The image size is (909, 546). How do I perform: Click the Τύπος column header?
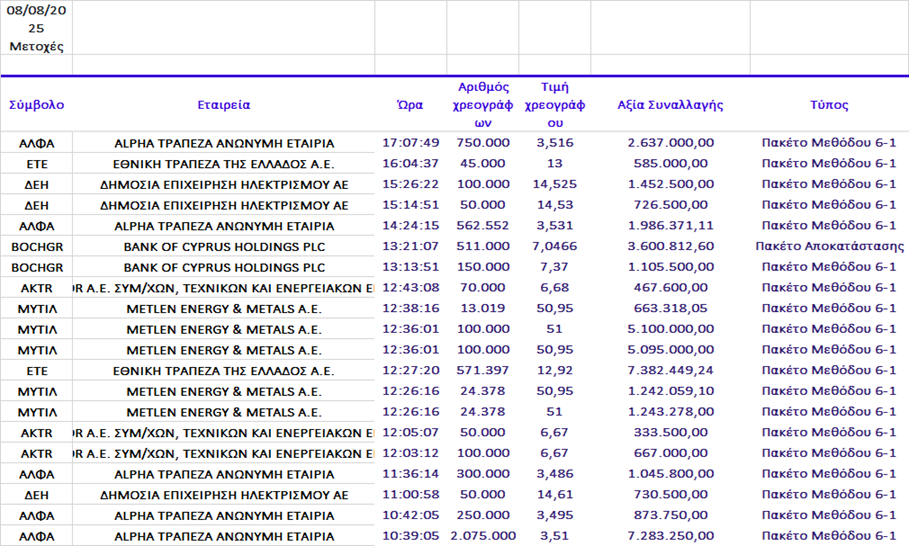point(828,104)
